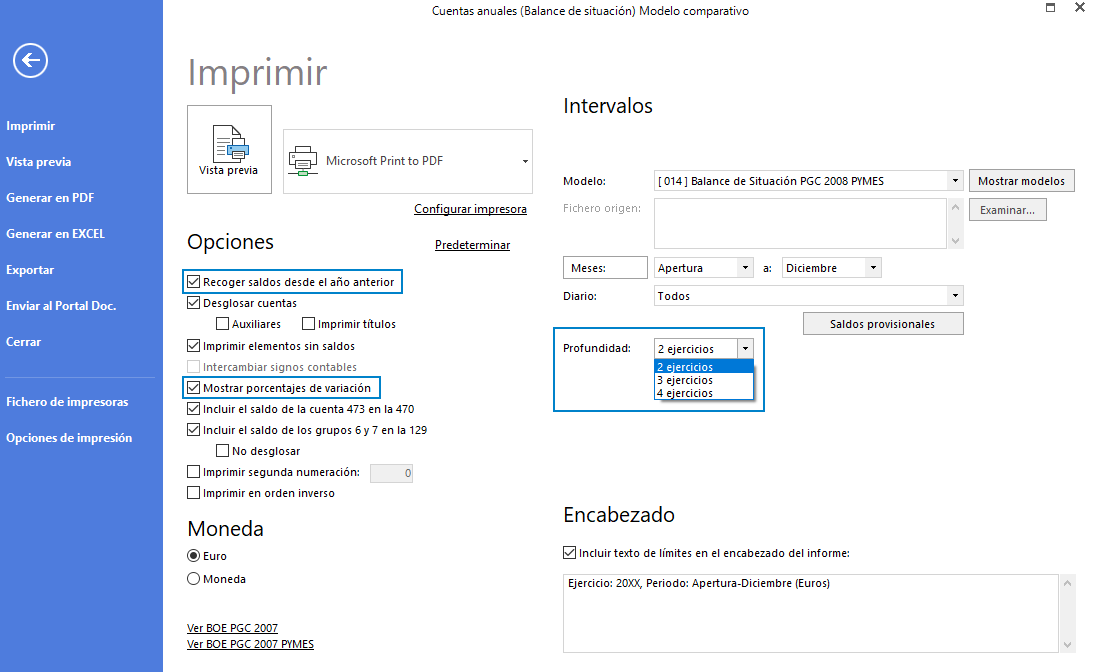
Task: Click the Predeterminar link
Action: click(x=472, y=245)
